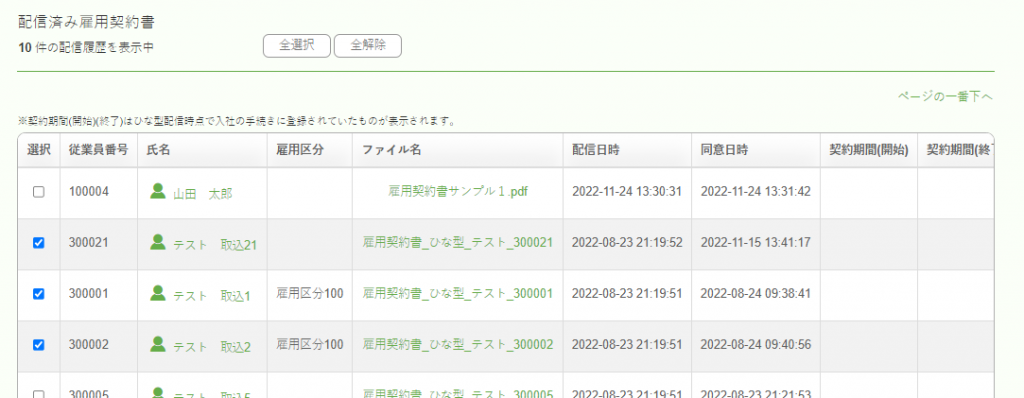Uncheck the checkbox for employee 300002
The image size is (1024, 398).
click(39, 345)
